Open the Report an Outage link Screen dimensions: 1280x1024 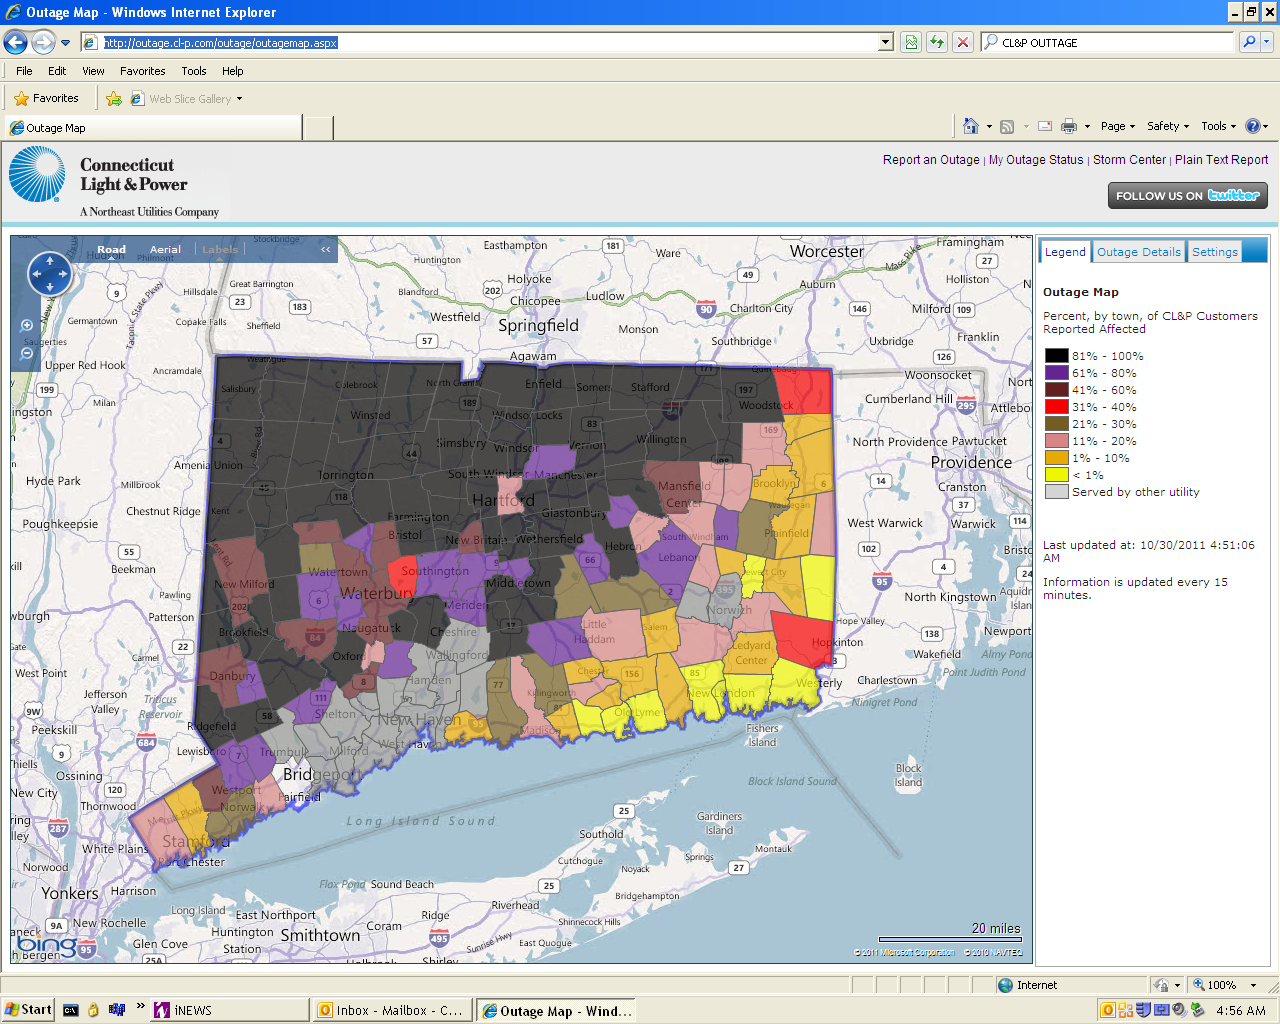[931, 160]
